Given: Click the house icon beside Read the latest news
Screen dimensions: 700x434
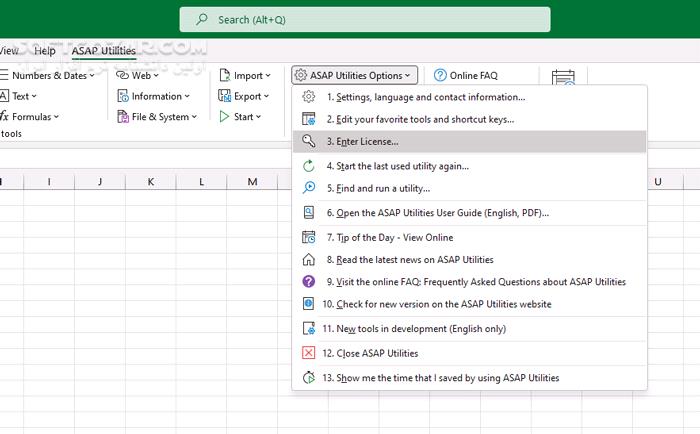Looking at the screenshot, I should [x=308, y=259].
